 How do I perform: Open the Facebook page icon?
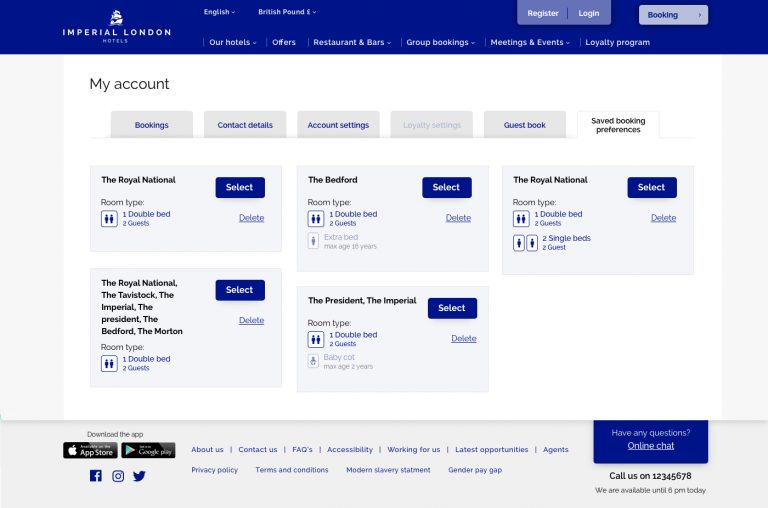point(96,476)
